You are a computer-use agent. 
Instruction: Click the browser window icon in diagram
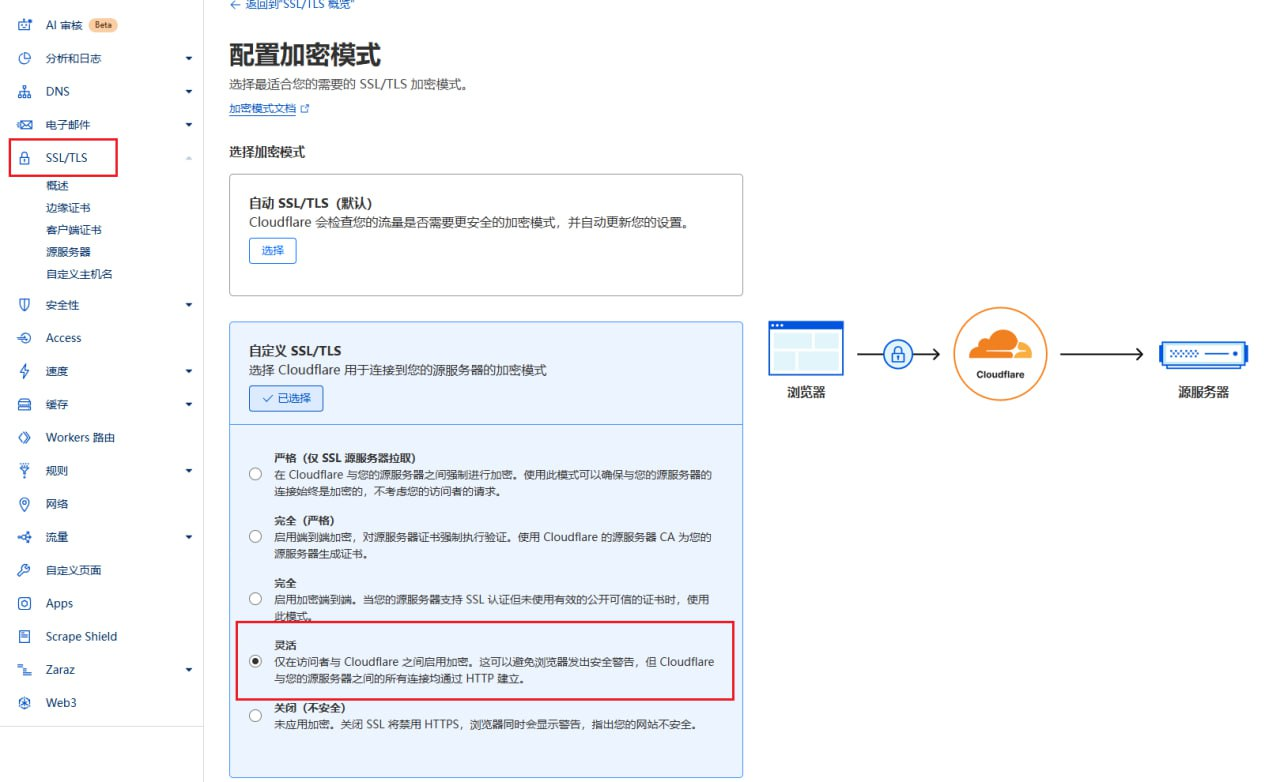[806, 347]
